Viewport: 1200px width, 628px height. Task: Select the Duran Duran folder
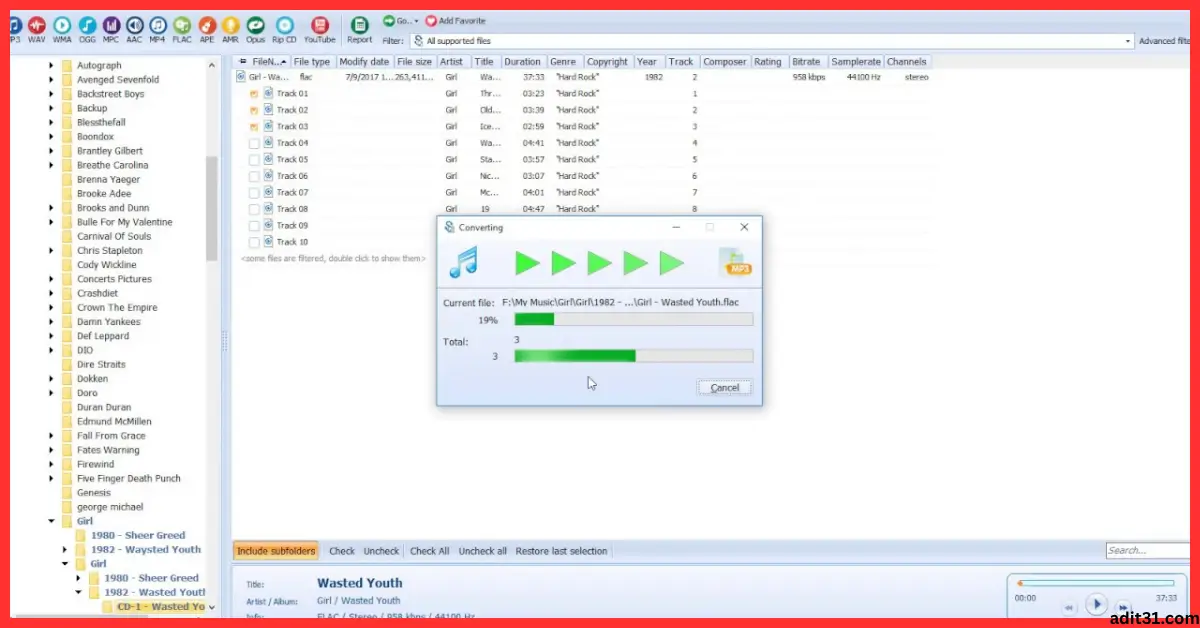point(104,407)
